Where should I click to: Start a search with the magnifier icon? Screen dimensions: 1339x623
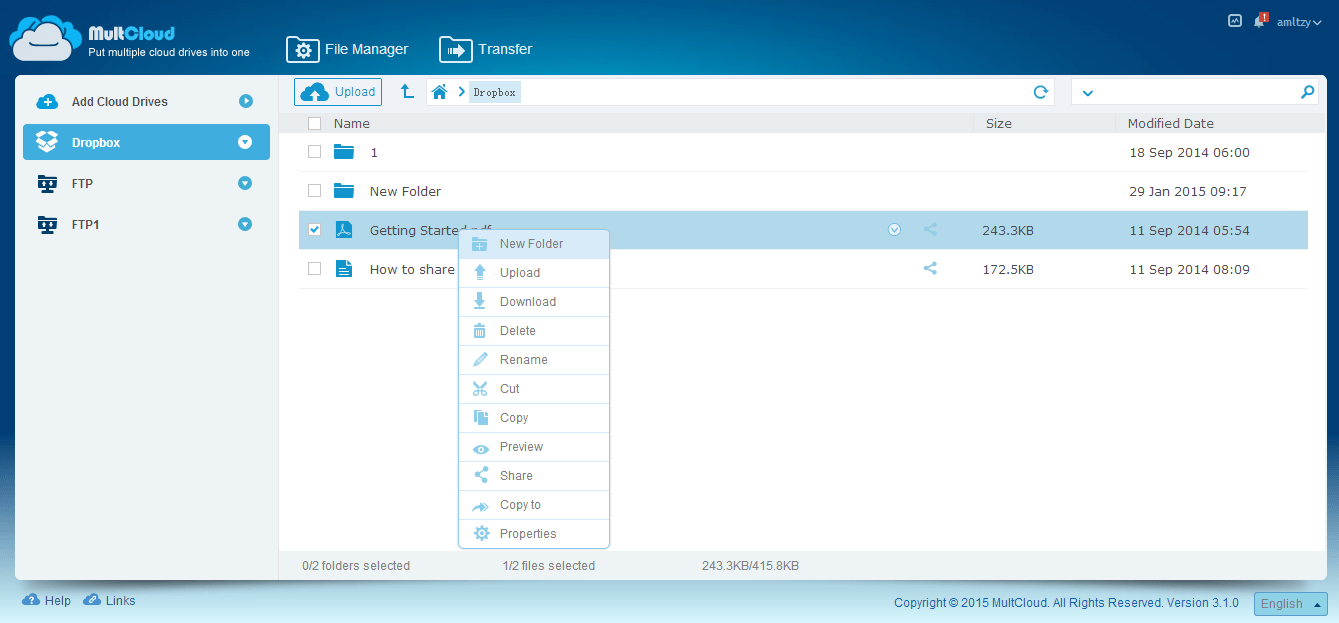click(x=1307, y=91)
